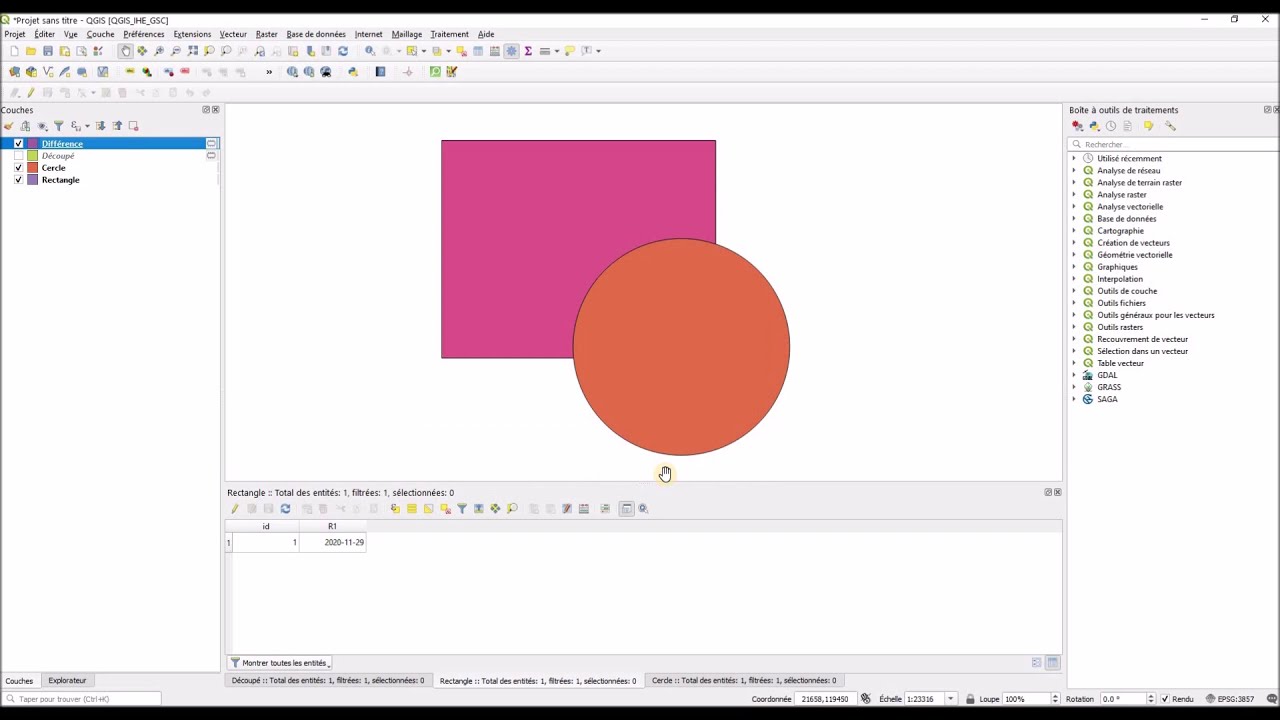Enable the Découpé layer visibility
Viewport: 1280px width, 720px height.
click(x=18, y=156)
